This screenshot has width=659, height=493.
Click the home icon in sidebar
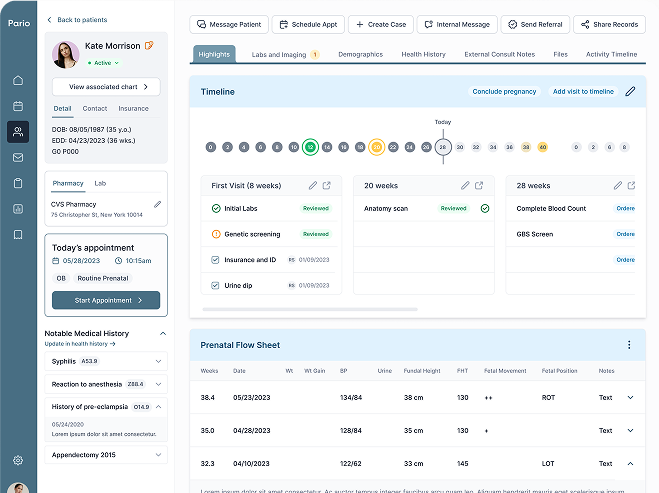pos(18,80)
